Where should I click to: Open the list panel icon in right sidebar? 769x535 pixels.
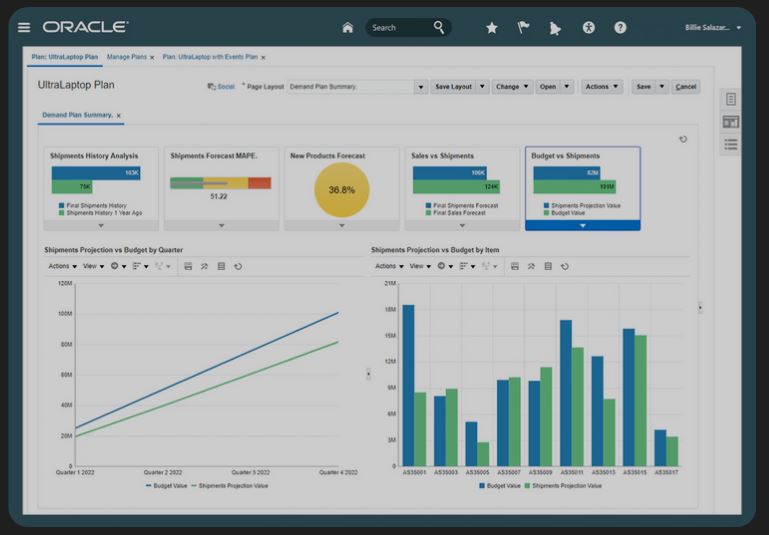pos(731,145)
